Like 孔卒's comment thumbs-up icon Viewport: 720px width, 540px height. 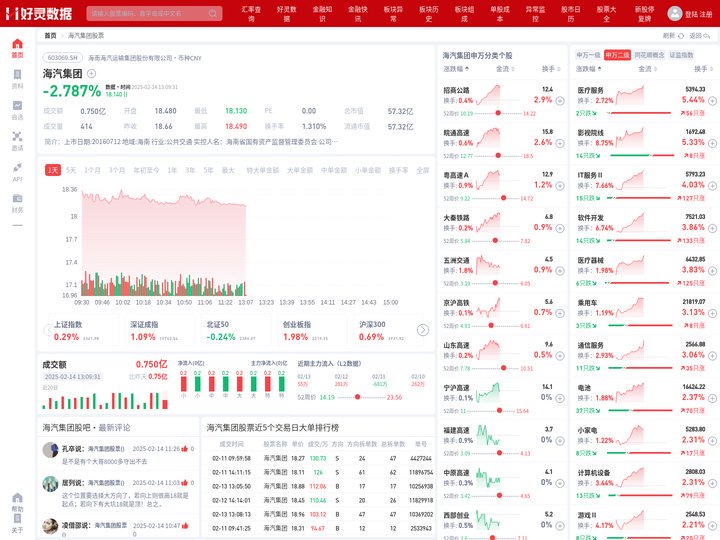[x=185, y=449]
